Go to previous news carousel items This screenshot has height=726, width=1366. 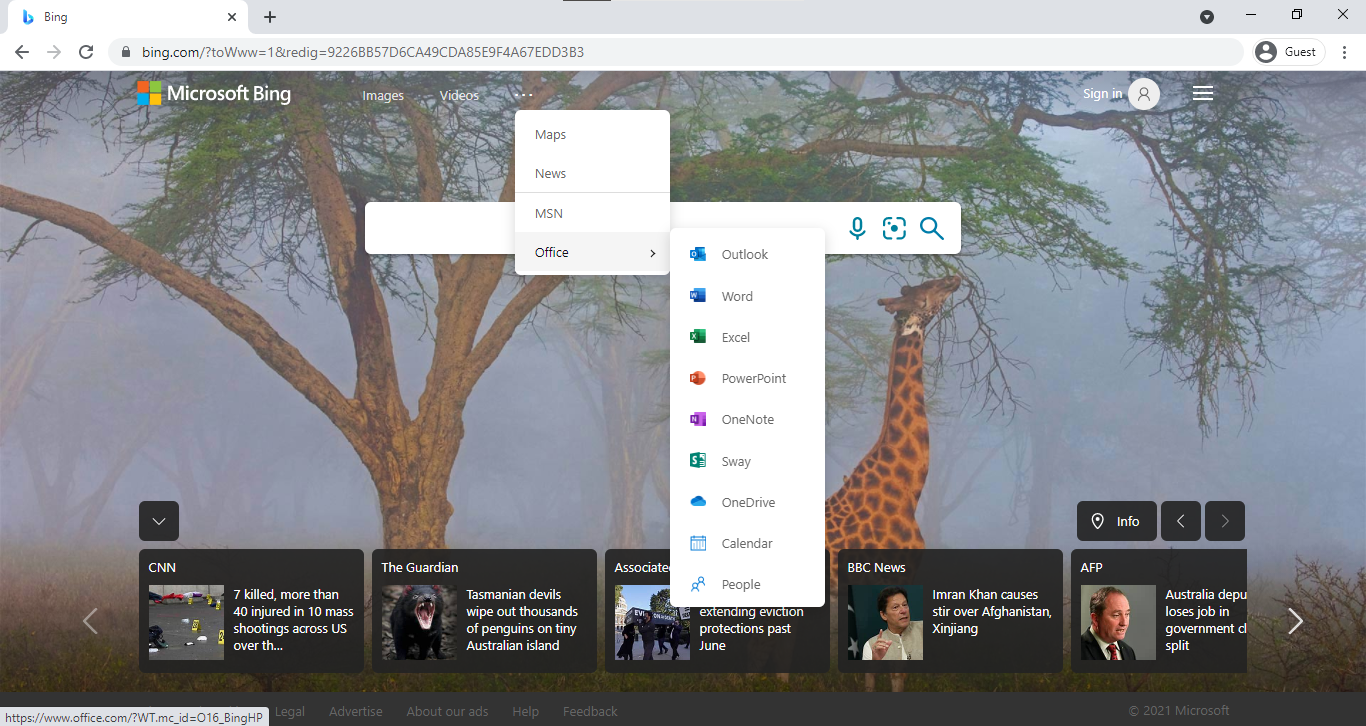(x=90, y=621)
